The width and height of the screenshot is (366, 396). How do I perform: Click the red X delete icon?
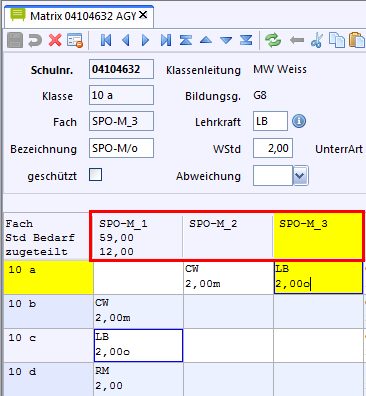tap(55, 40)
